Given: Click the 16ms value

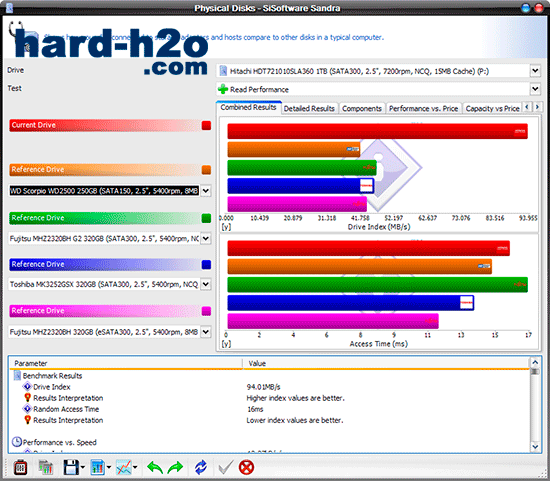Looking at the screenshot, I should coord(255,409).
